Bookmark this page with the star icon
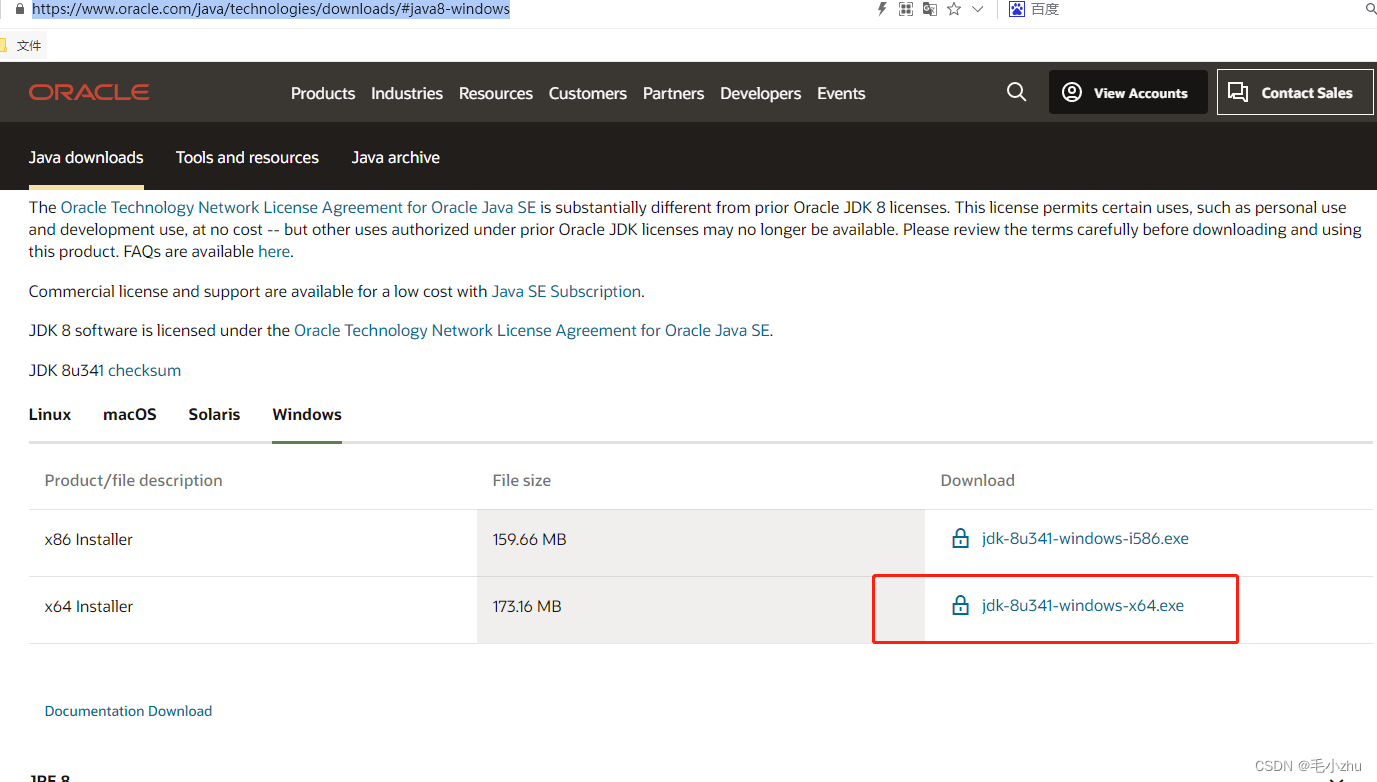 point(953,9)
